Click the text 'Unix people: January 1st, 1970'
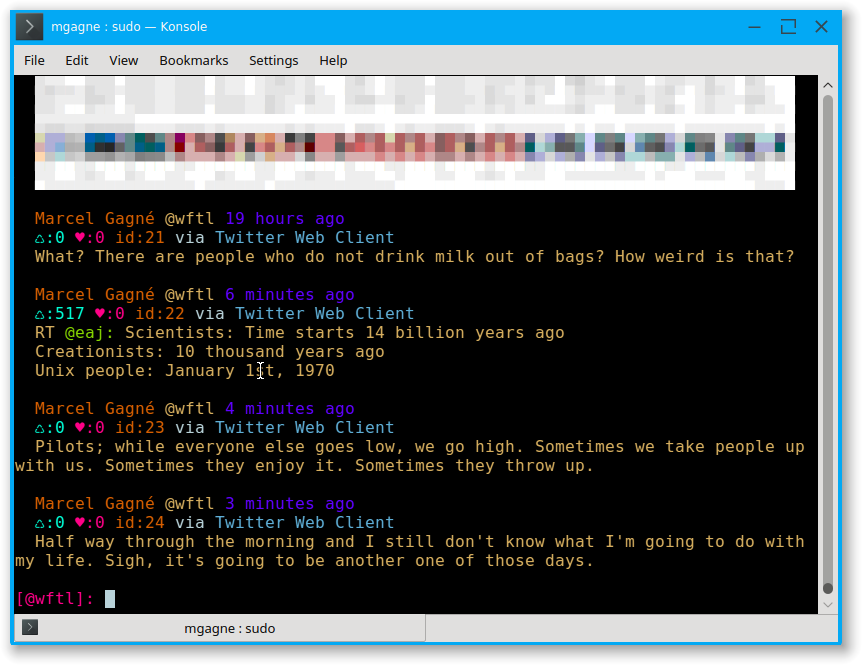This screenshot has width=862, height=665. tap(185, 370)
